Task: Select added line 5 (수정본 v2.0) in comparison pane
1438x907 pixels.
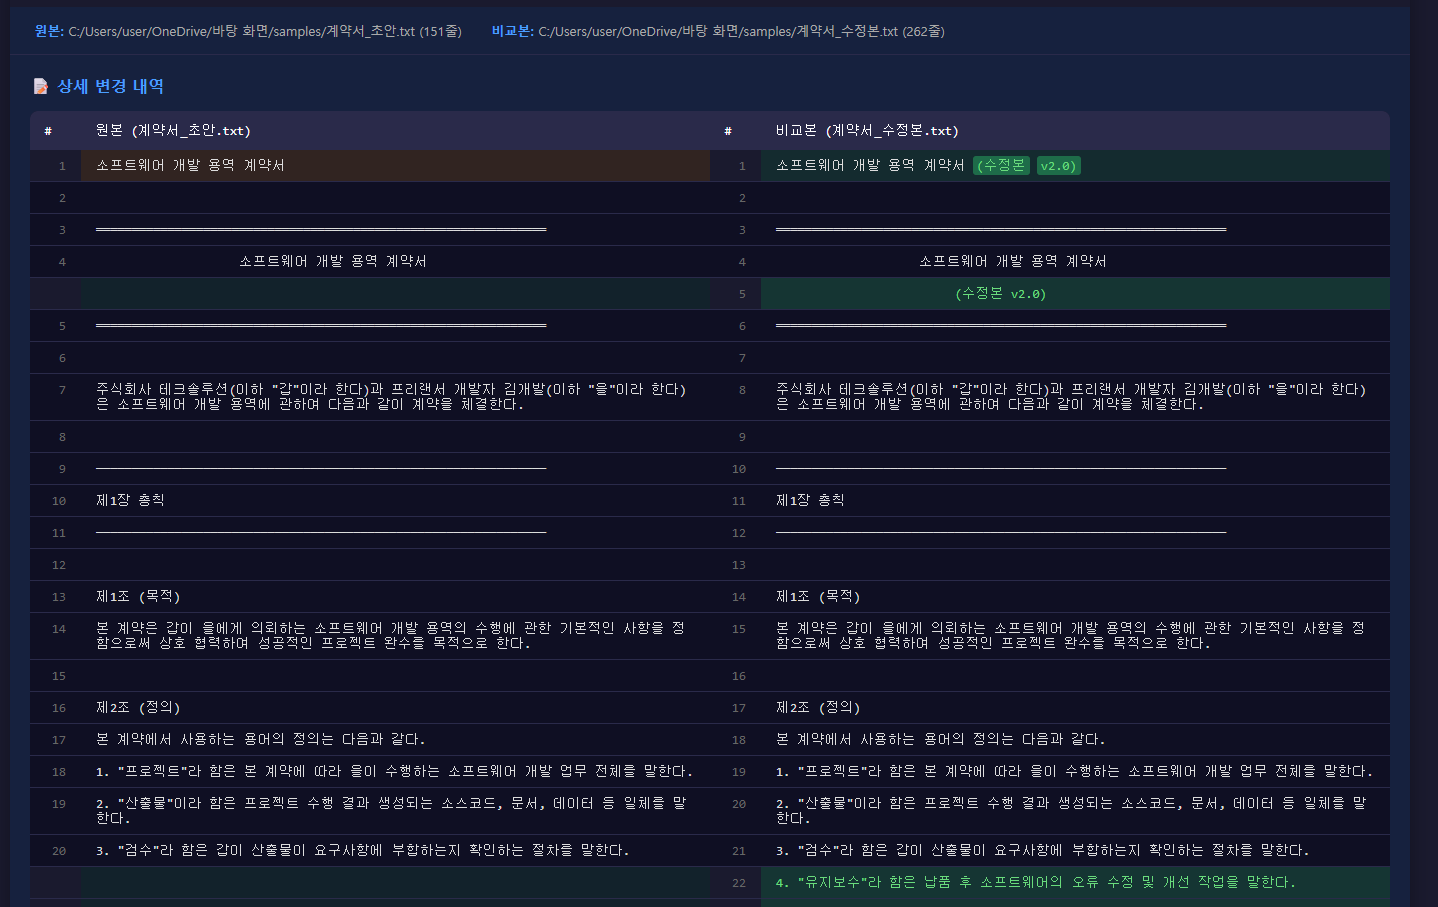Action: click(x=1000, y=294)
